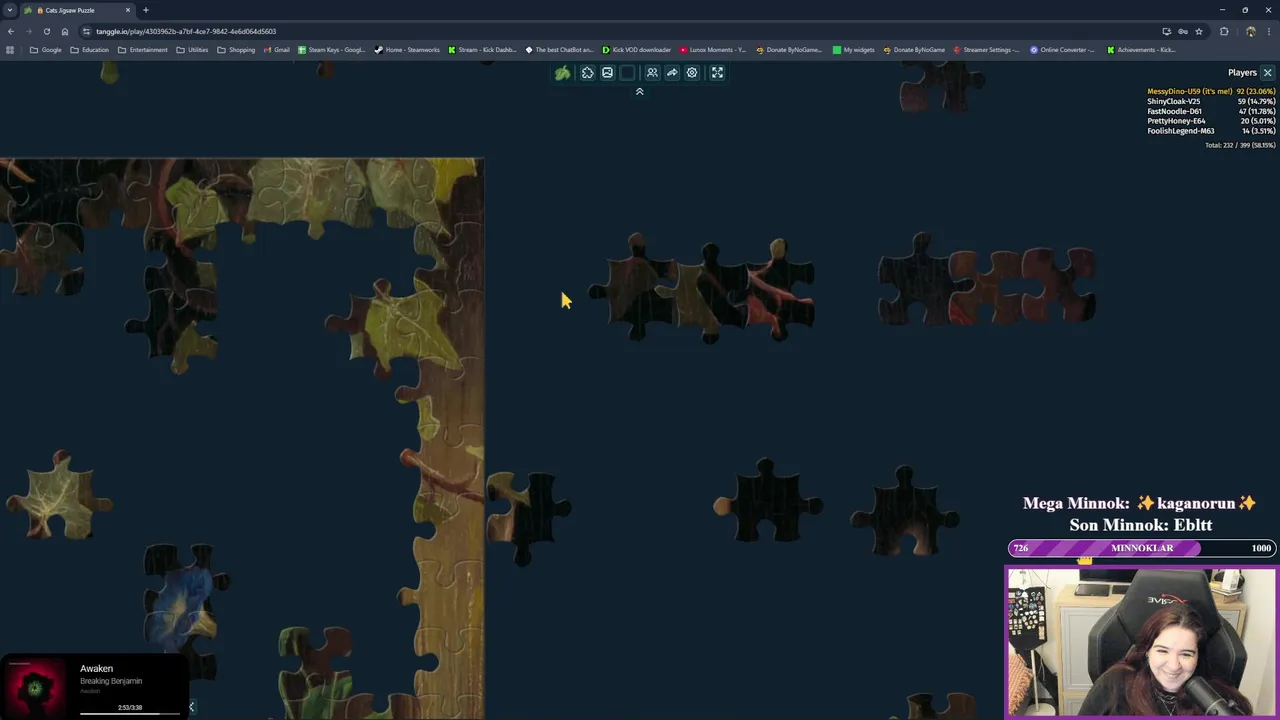Open Home - Steamworks bookmark
Image resolution: width=1280 pixels, height=720 pixels.
[407, 49]
